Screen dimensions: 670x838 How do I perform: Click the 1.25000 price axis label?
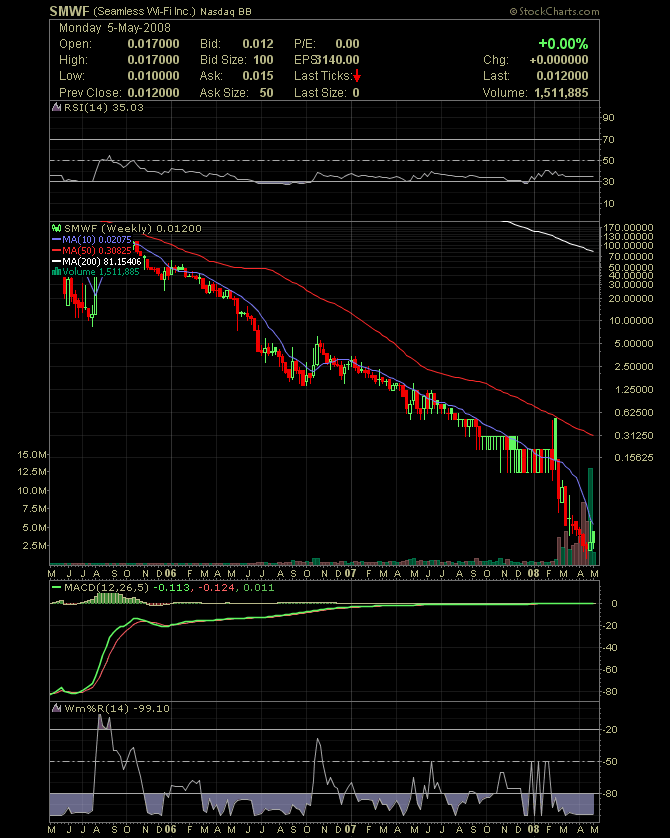coord(634,390)
